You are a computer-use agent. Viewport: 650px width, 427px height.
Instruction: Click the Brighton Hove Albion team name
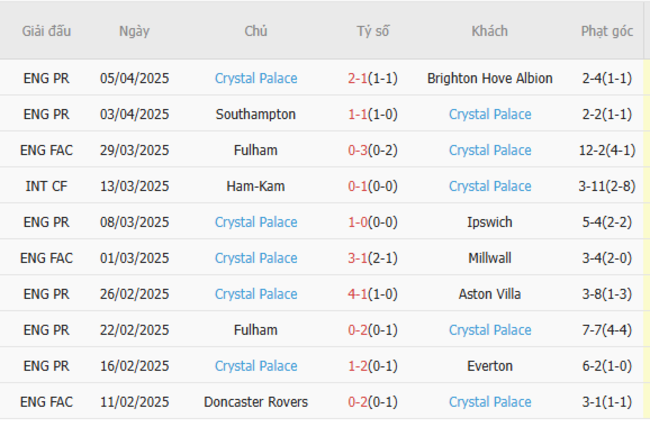[x=490, y=78]
